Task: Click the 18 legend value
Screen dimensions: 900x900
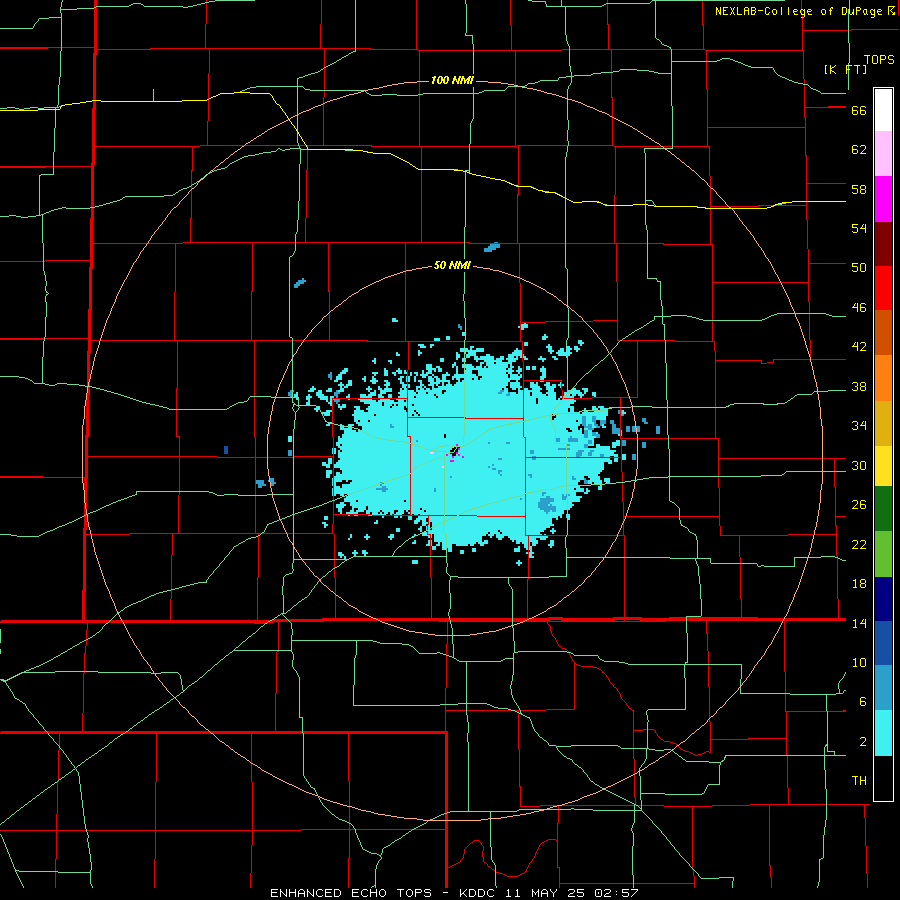Action: [859, 584]
